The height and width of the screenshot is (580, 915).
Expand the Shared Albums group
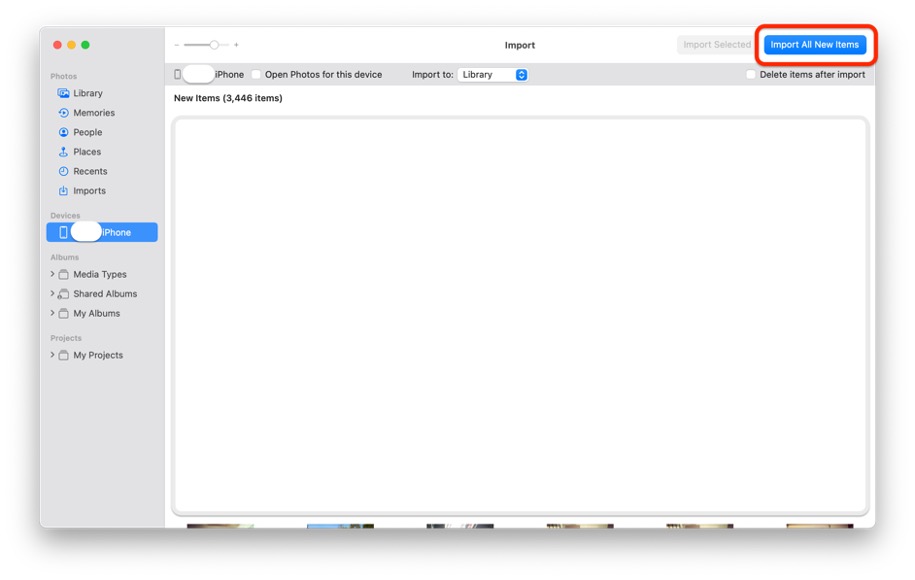(x=53, y=294)
